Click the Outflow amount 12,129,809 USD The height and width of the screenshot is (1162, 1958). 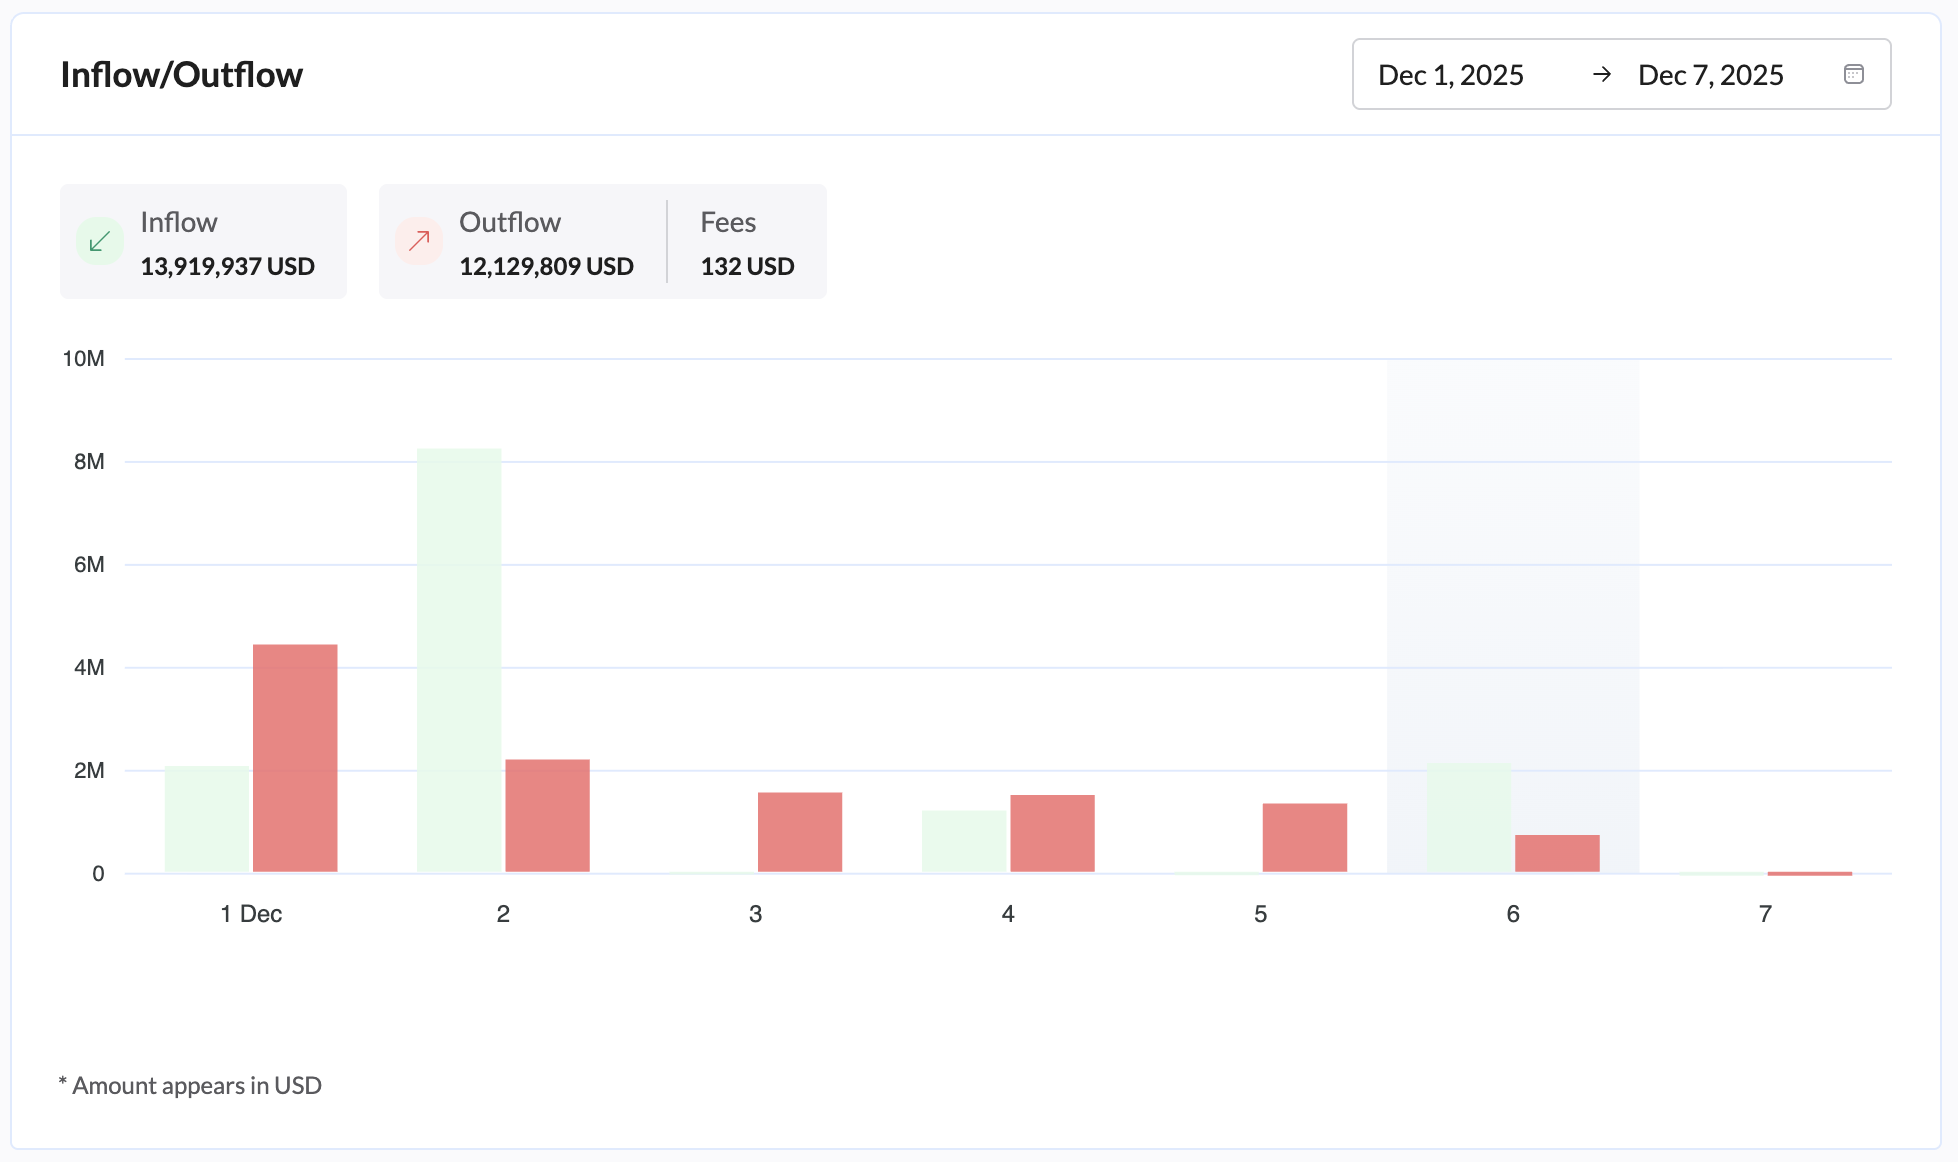[x=546, y=267]
